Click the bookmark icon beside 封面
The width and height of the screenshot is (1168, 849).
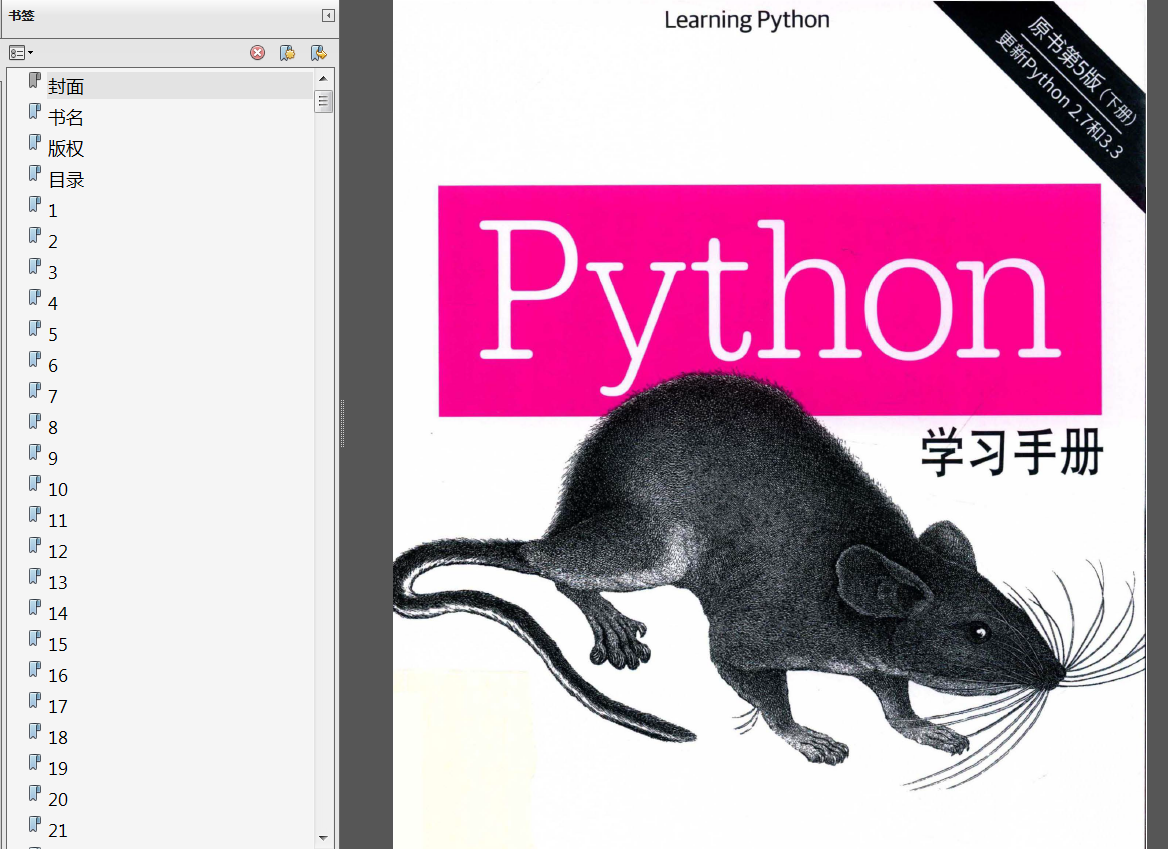(34, 80)
